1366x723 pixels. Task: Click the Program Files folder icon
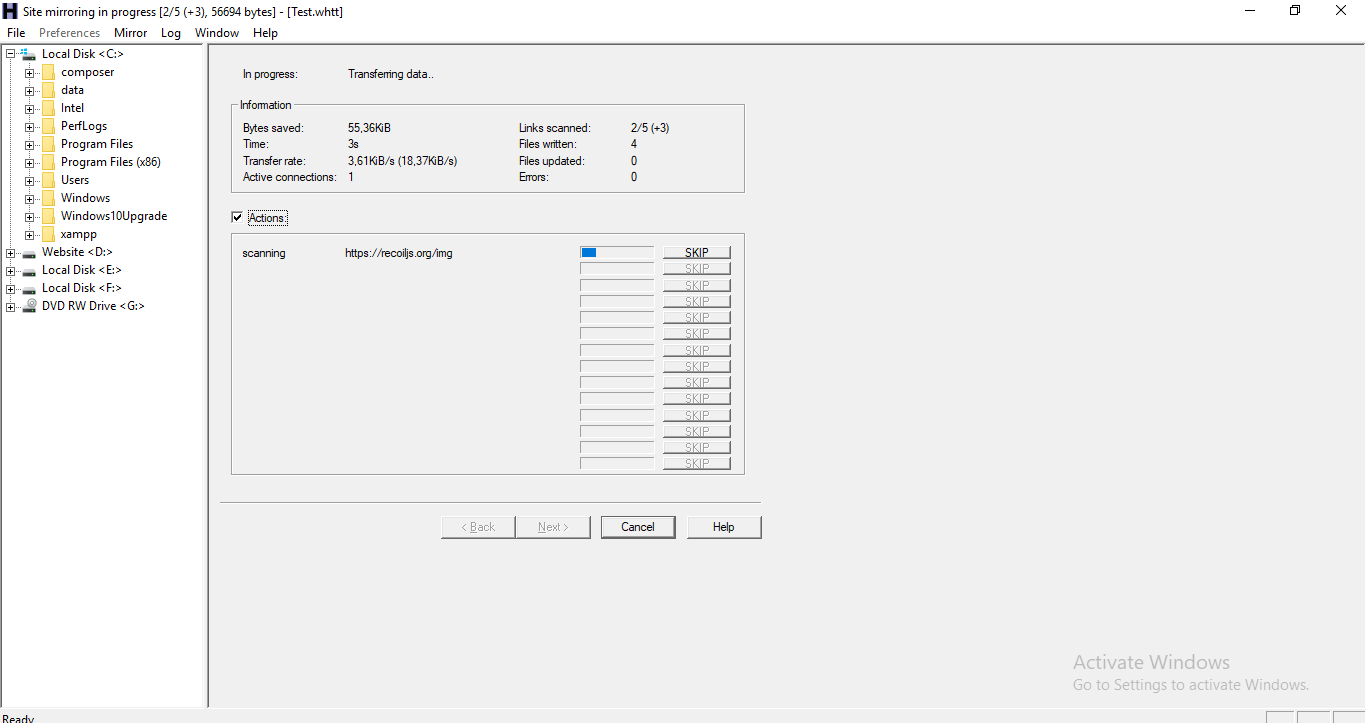48,144
